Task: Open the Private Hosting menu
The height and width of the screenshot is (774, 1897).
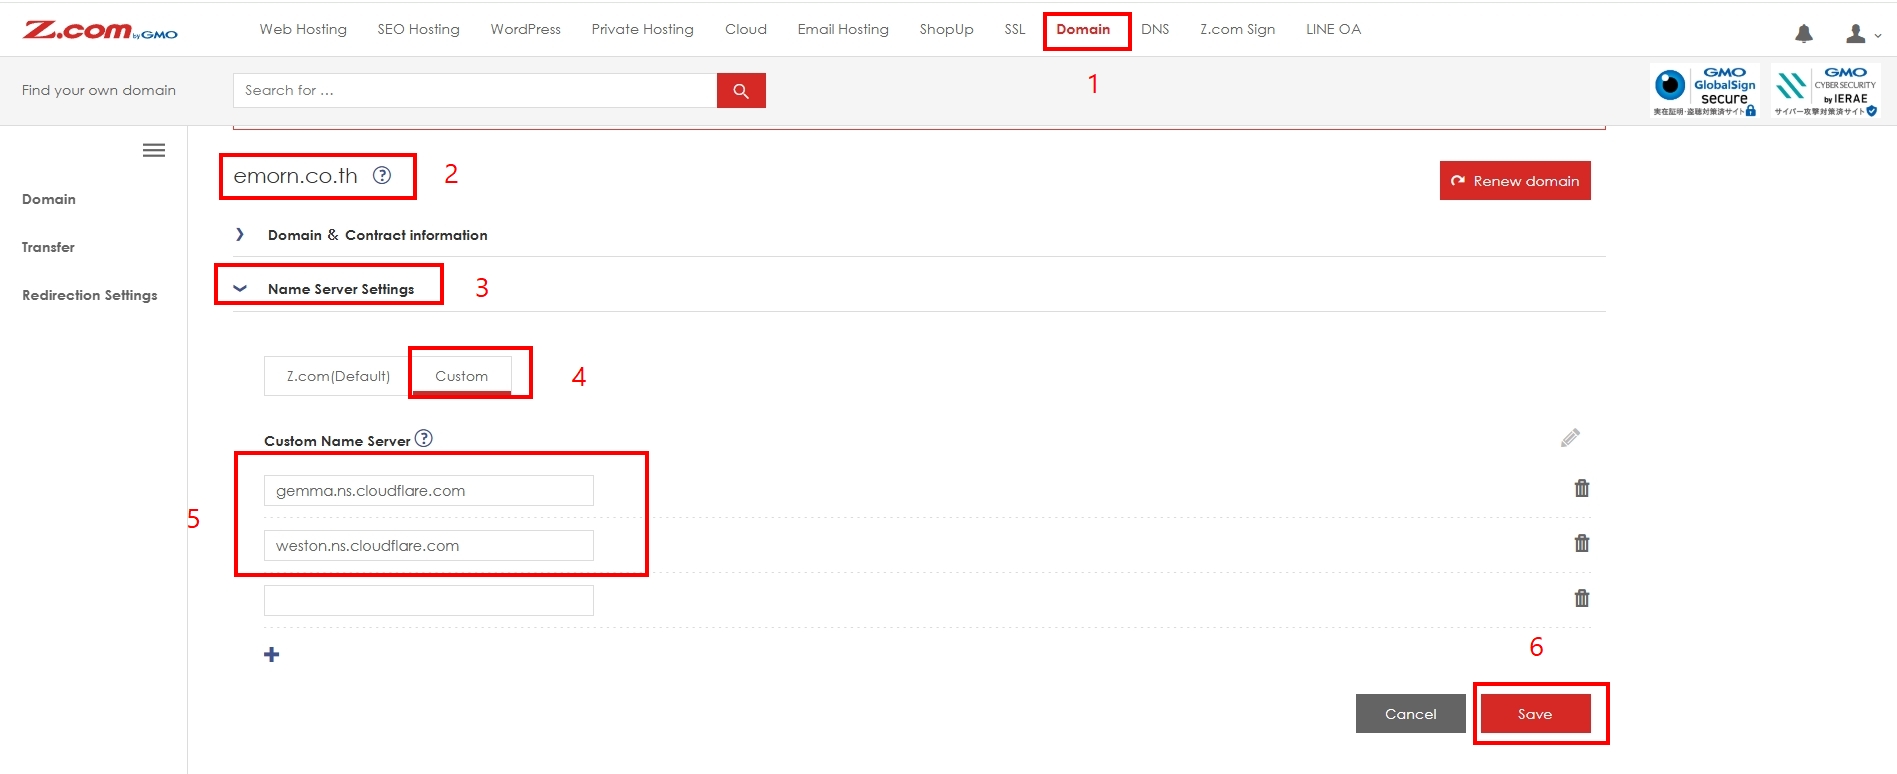Action: (x=642, y=29)
